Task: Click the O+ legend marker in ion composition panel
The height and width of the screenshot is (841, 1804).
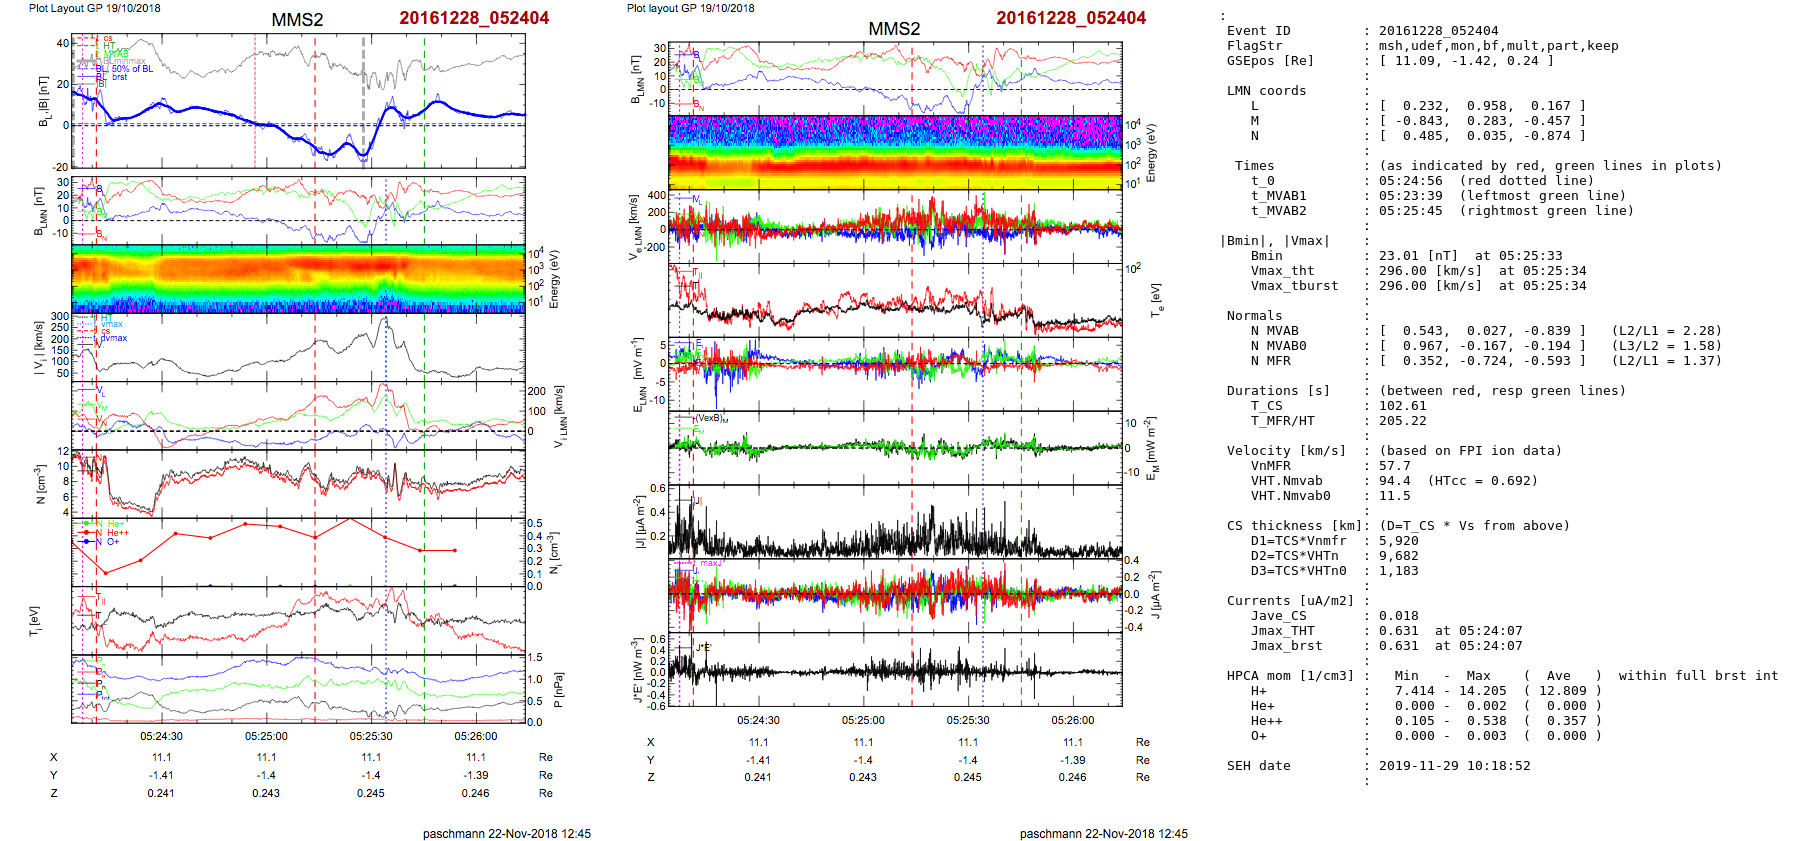Action: click(88, 542)
